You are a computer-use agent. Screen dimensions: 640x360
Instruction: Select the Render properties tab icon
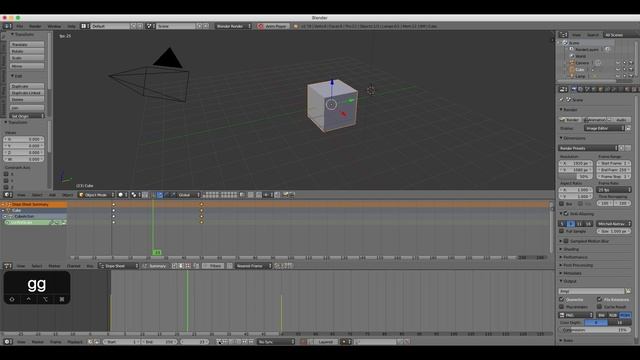(573, 89)
